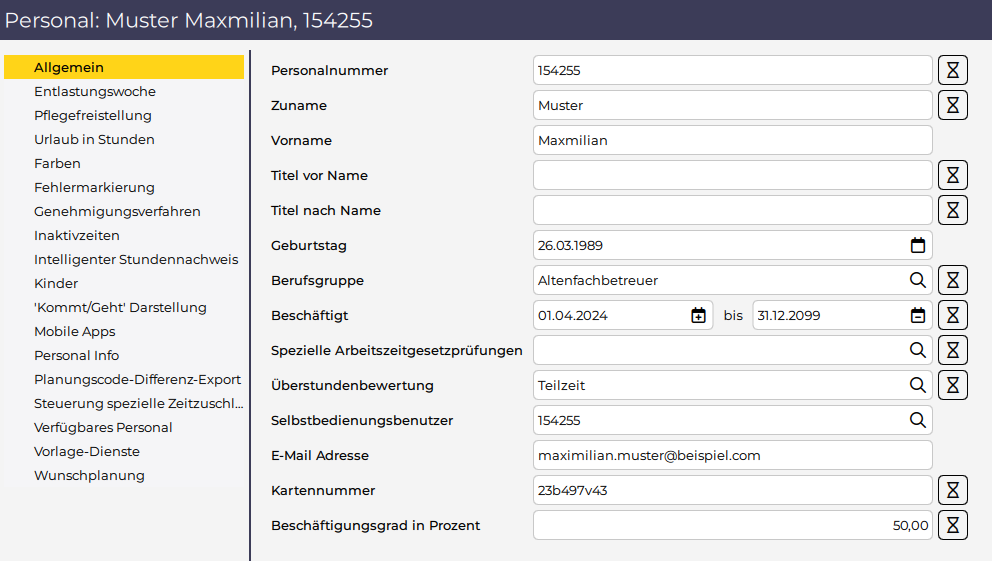Open calendar icon for Beschäftigt end date
The image size is (992, 561).
(917, 315)
